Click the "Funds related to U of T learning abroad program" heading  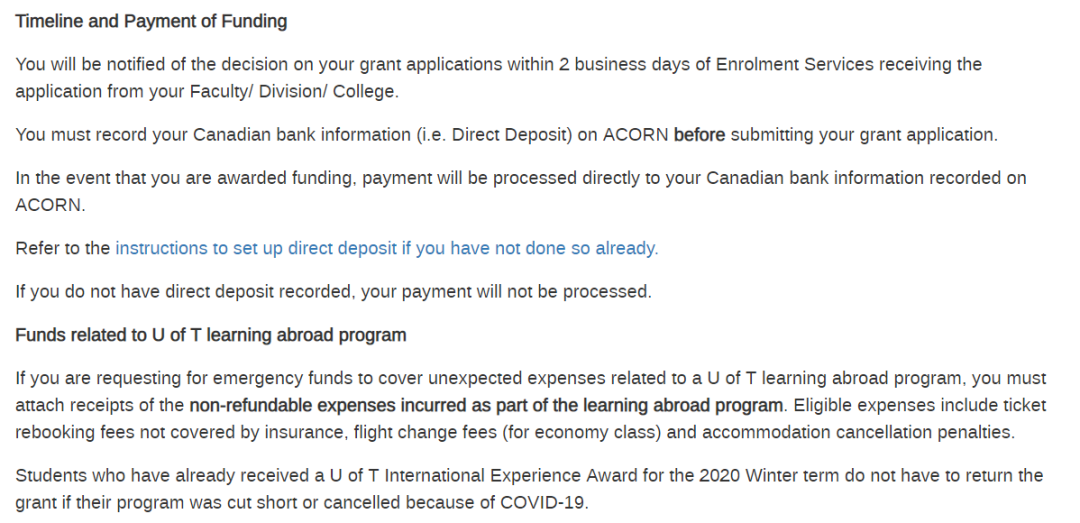(211, 335)
